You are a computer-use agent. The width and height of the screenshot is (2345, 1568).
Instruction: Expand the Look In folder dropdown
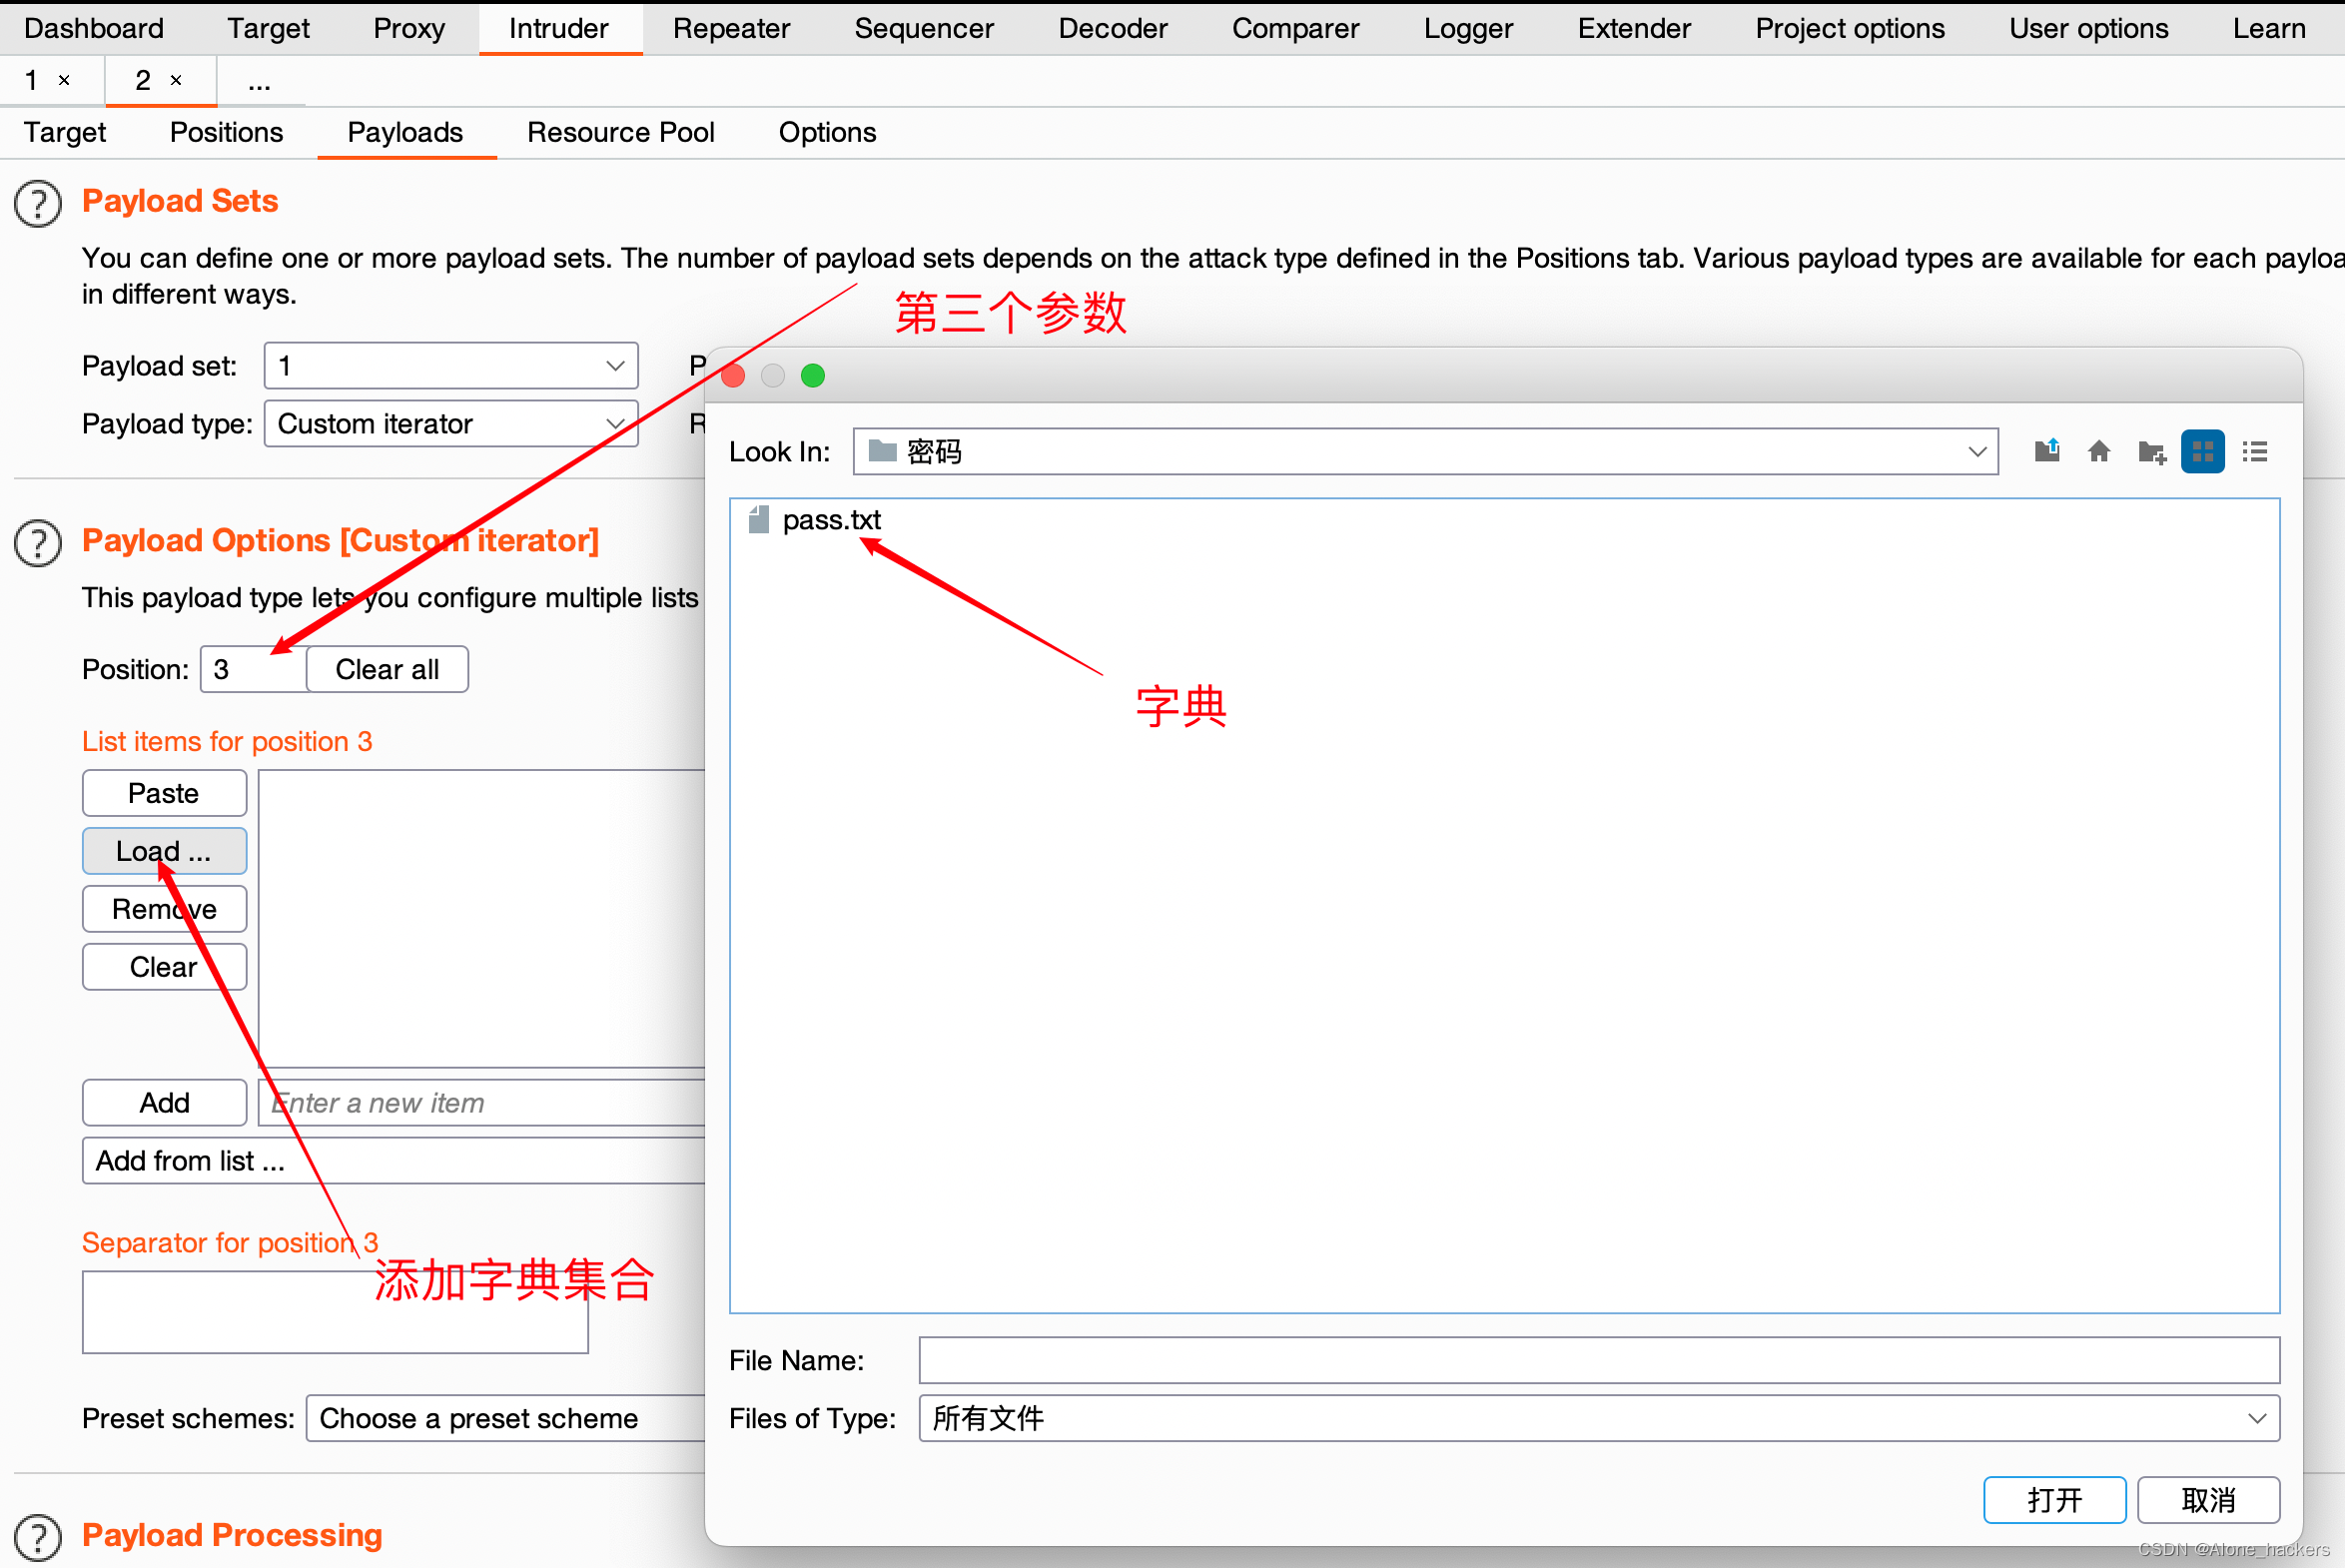click(1976, 452)
